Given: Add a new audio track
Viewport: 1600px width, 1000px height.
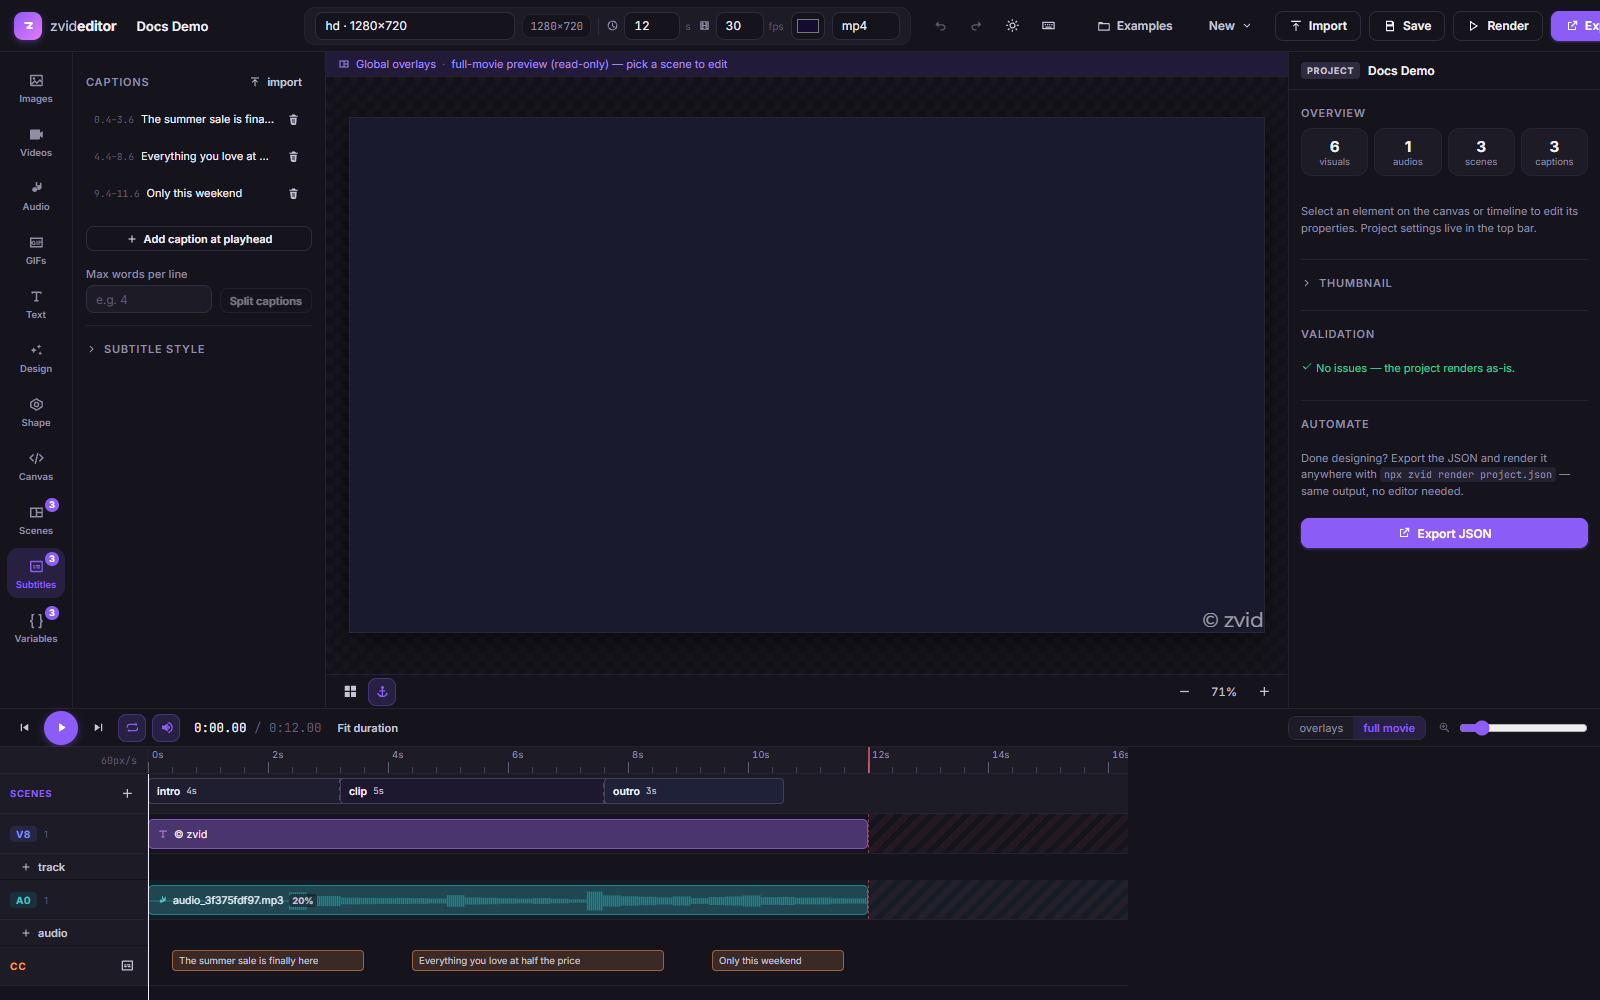Looking at the screenshot, I should tap(45, 933).
